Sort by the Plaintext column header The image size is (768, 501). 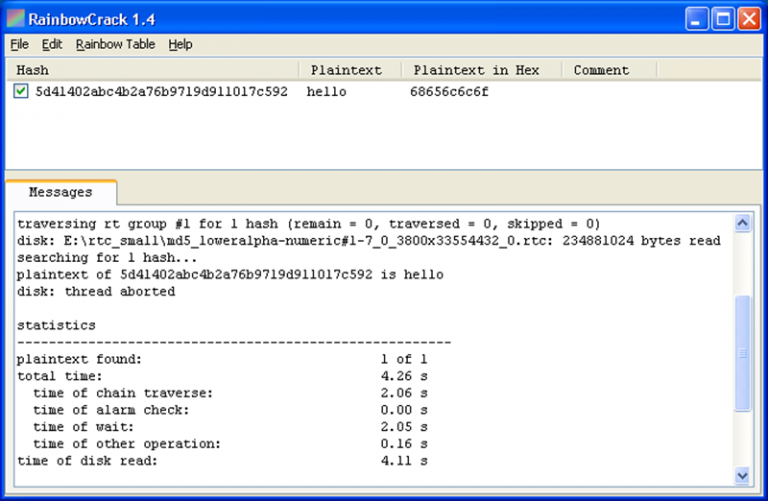pyautogui.click(x=350, y=70)
